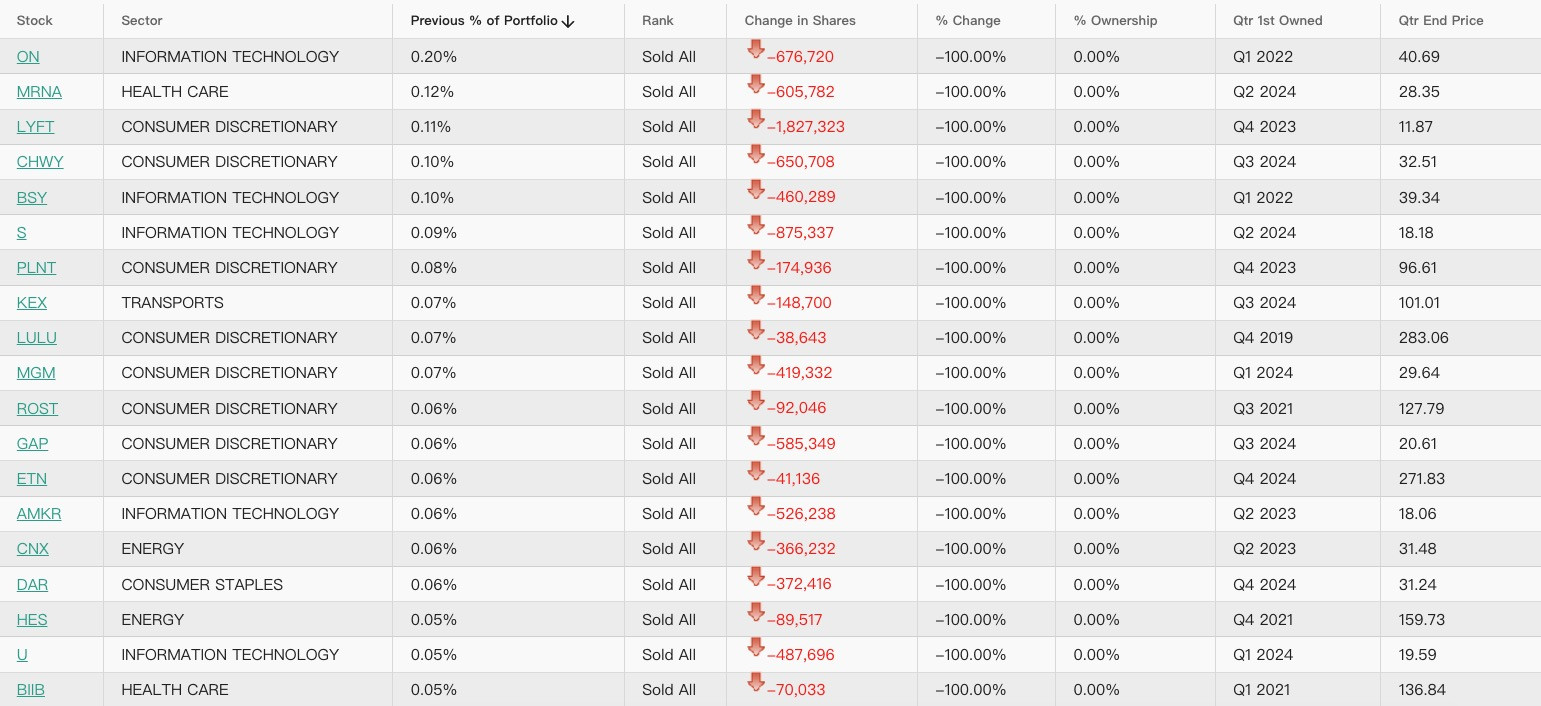Click the red arrow beside -526,238
1541x706 pixels.
pos(756,507)
